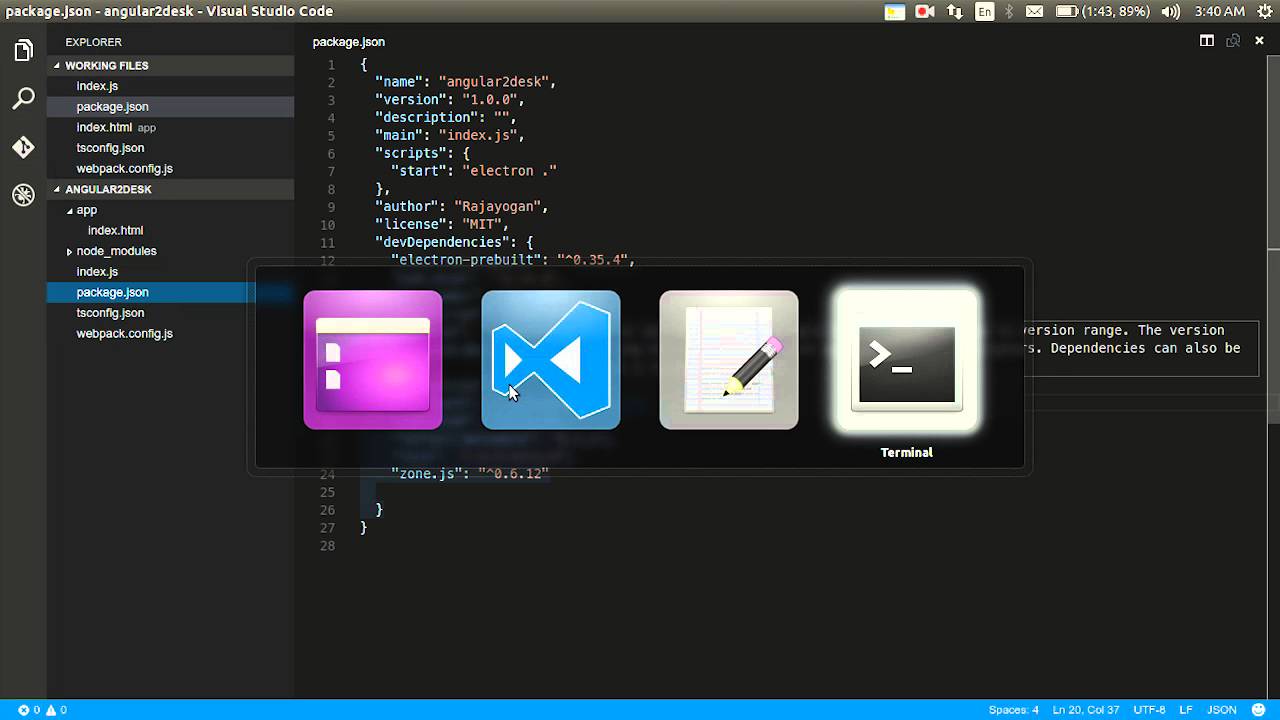Open the Bluetooth indicator
This screenshot has height=720, width=1280.
(1009, 12)
